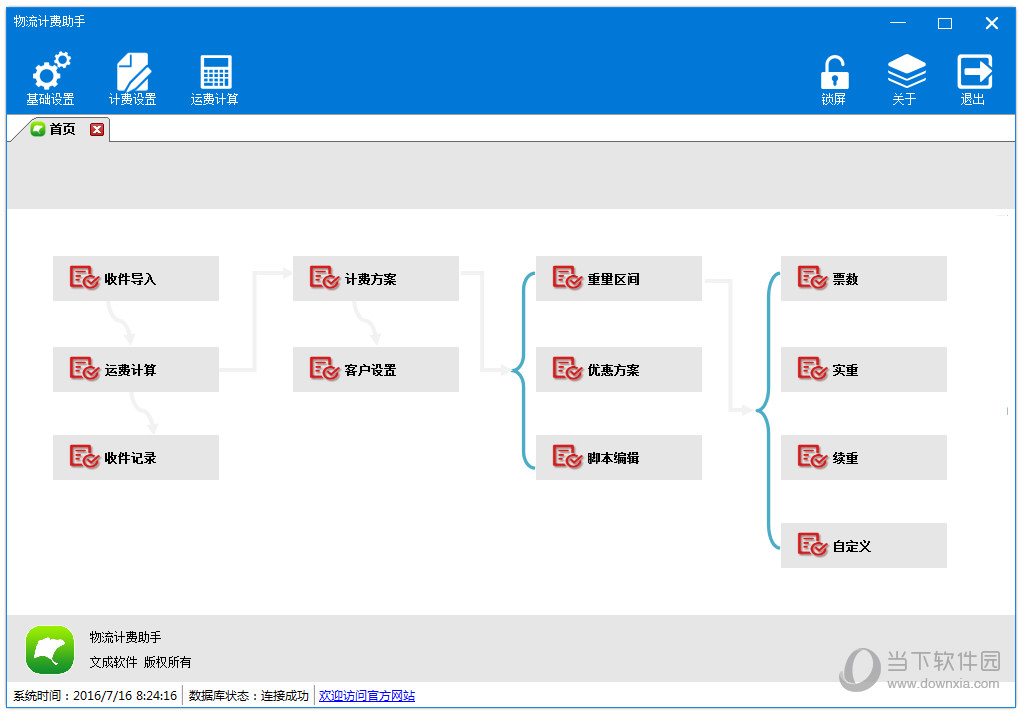Click 物流计费助手 text in footer
This screenshot has height=713, width=1024.
pos(125,637)
